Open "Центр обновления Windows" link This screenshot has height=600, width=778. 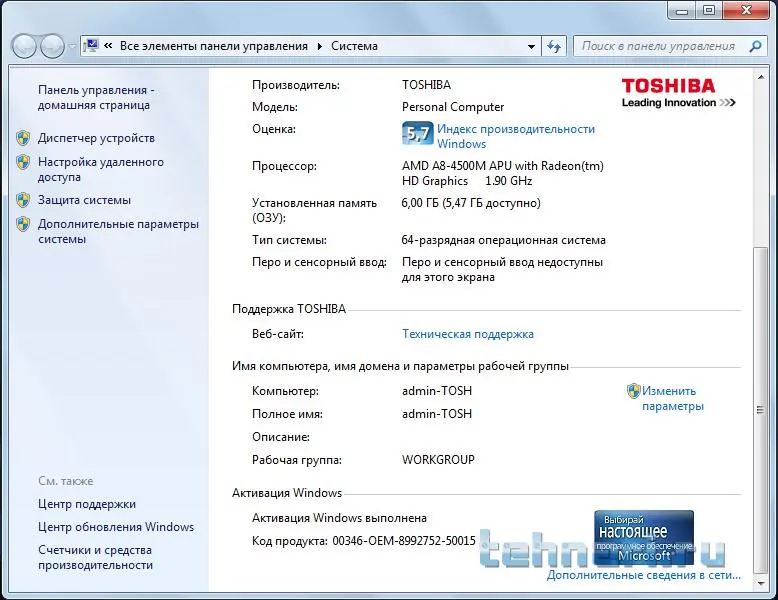point(116,527)
